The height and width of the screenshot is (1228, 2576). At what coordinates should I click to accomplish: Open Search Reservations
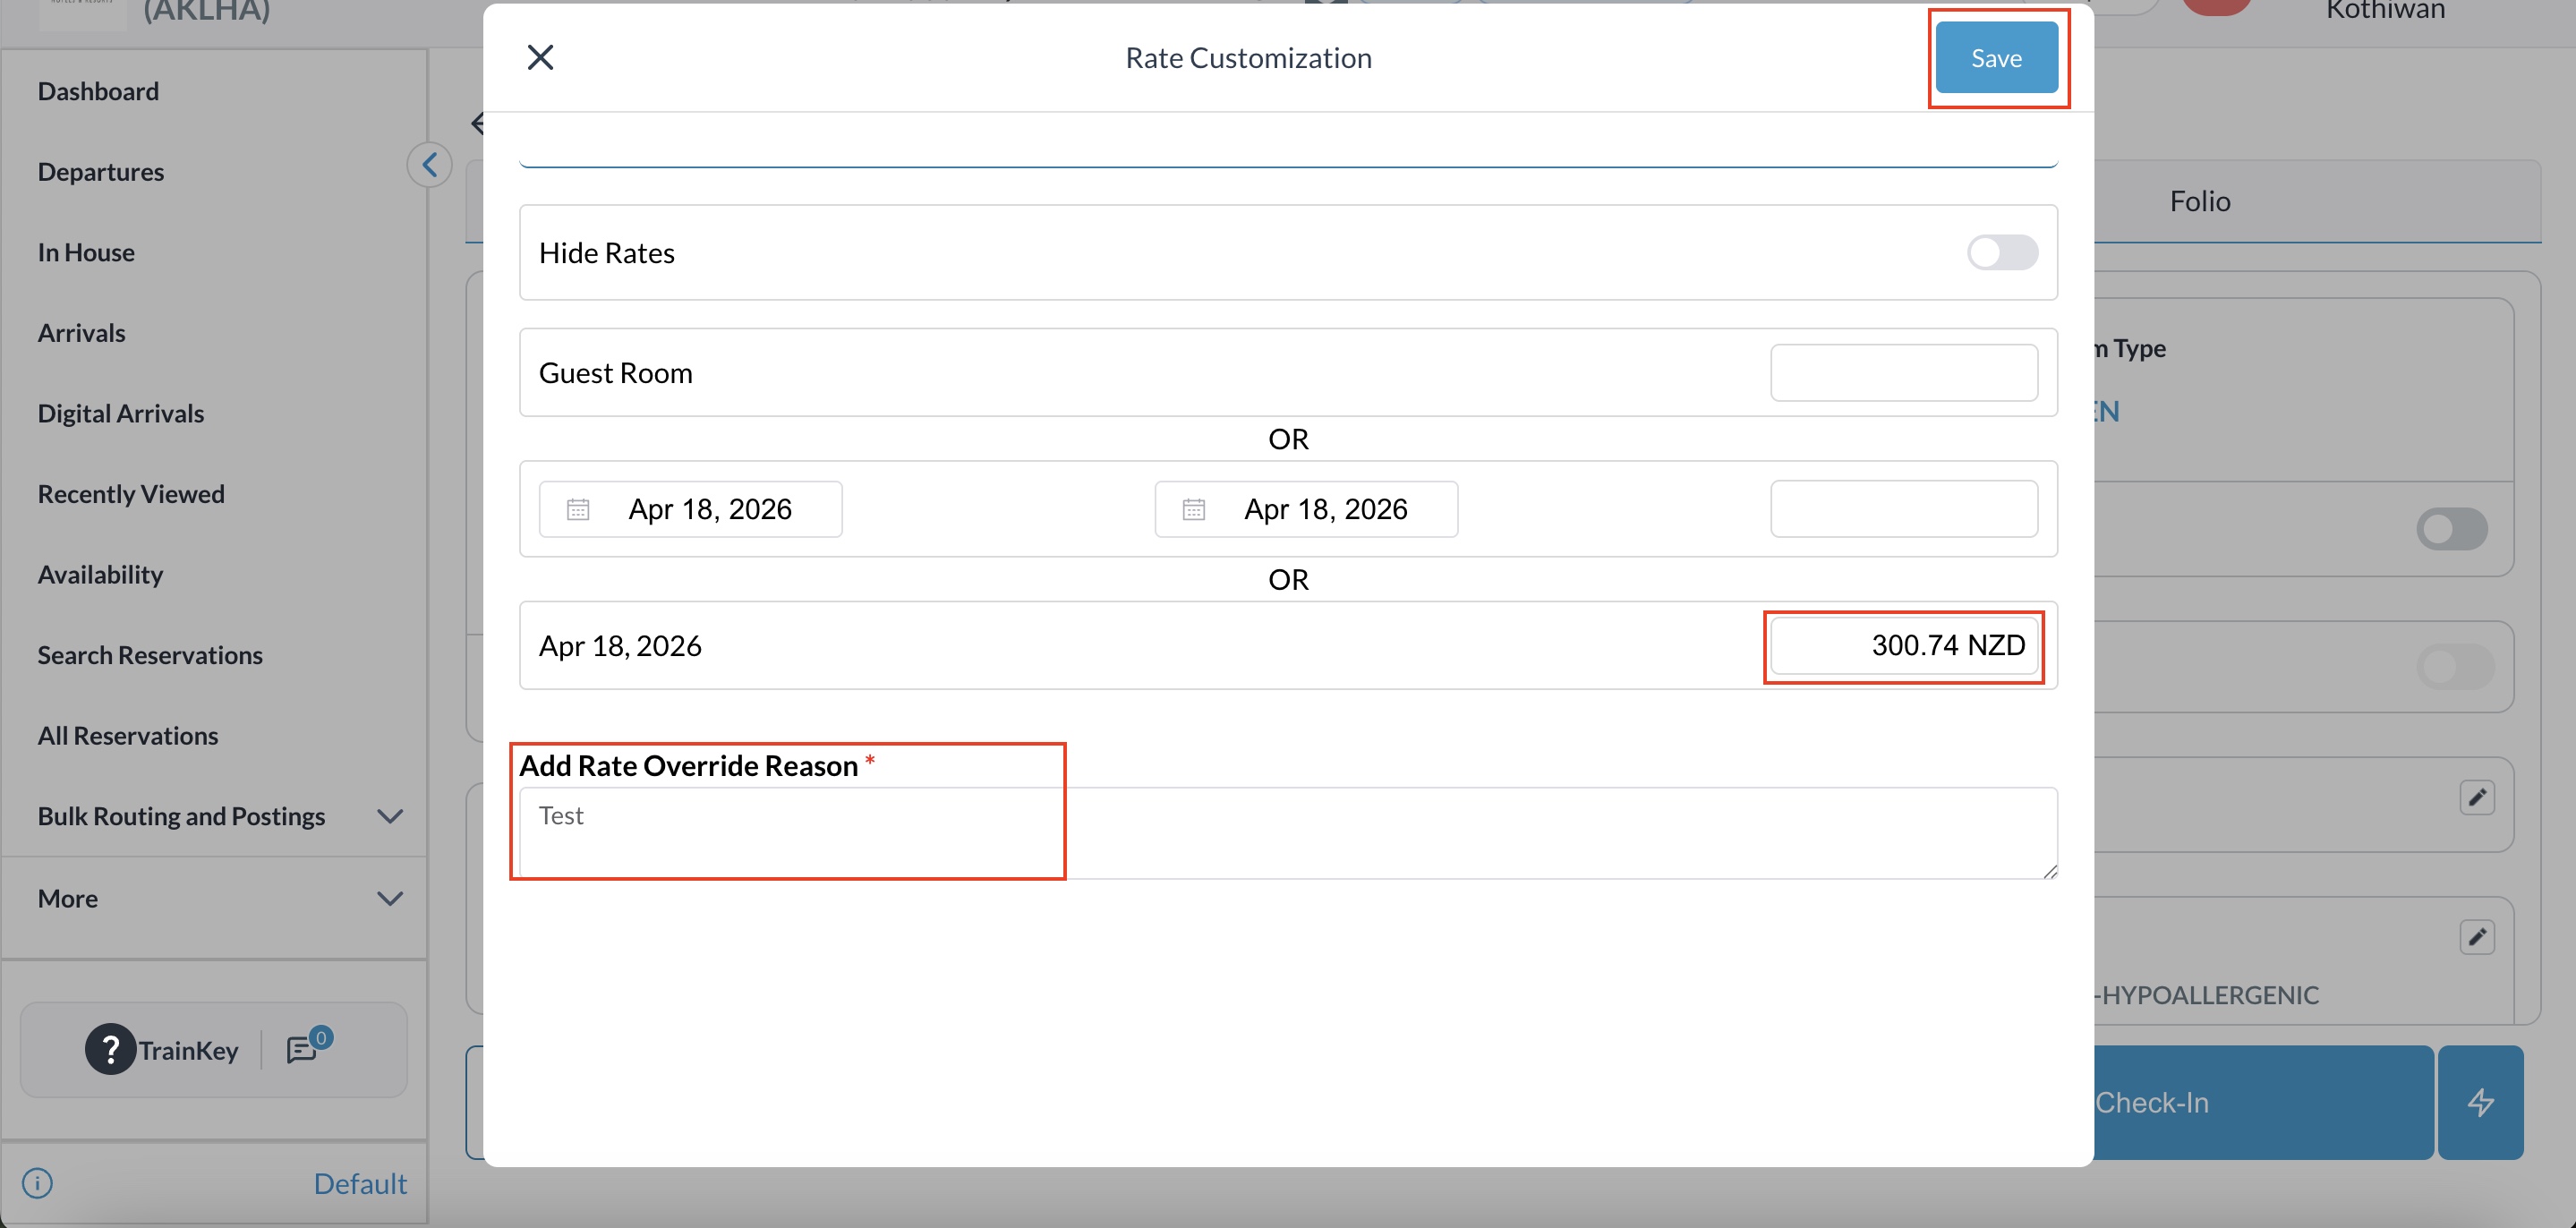(x=150, y=655)
